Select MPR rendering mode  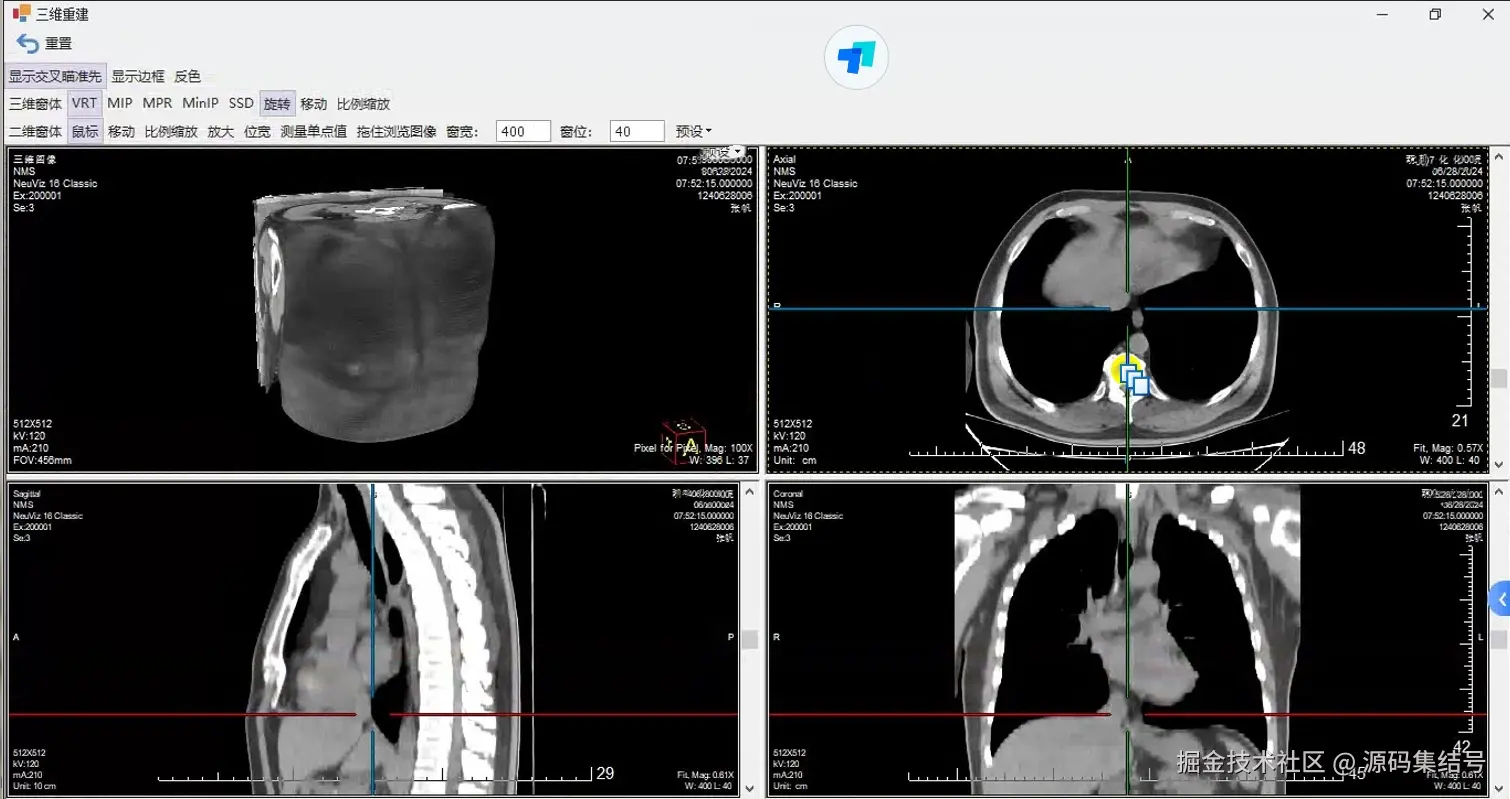coord(157,103)
